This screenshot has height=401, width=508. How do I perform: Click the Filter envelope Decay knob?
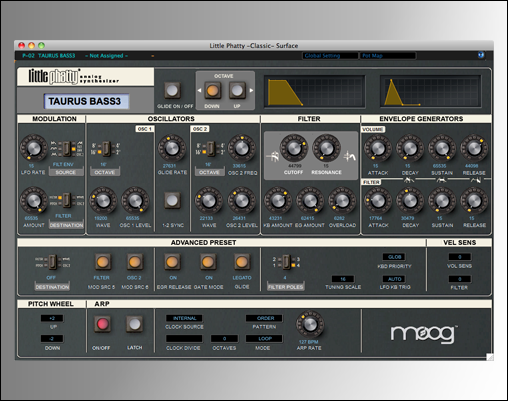coord(410,200)
